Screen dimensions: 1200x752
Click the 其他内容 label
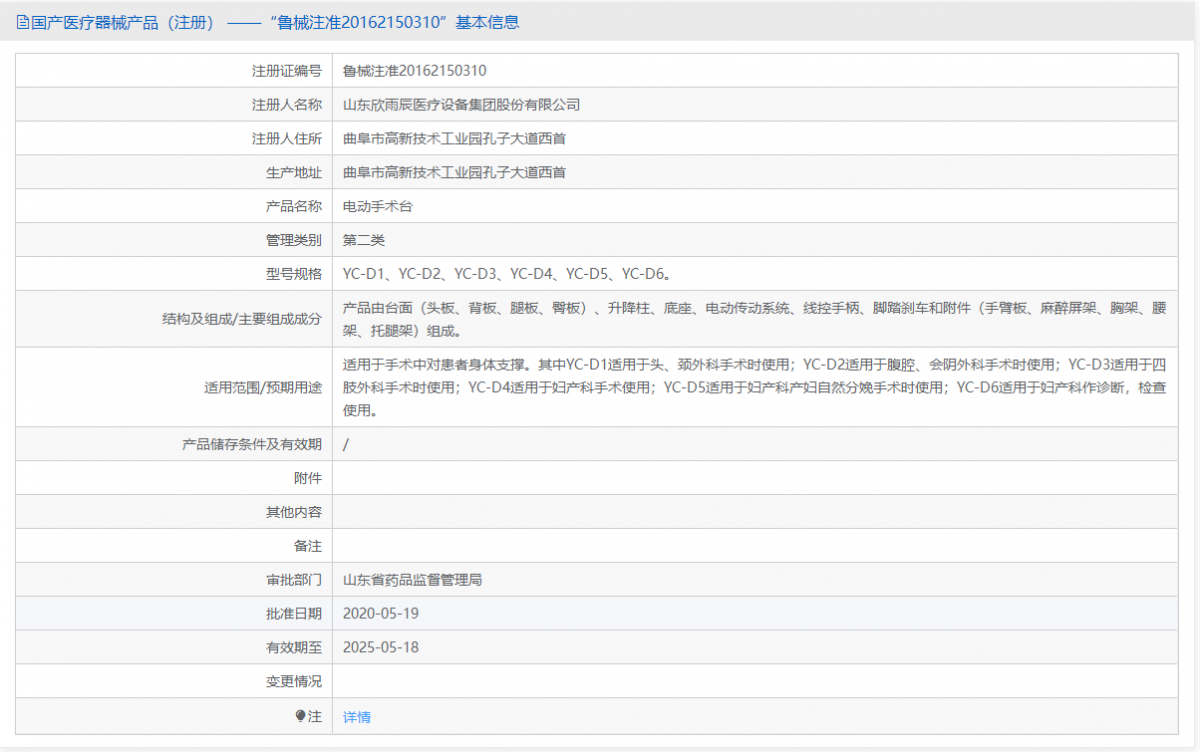tap(294, 512)
